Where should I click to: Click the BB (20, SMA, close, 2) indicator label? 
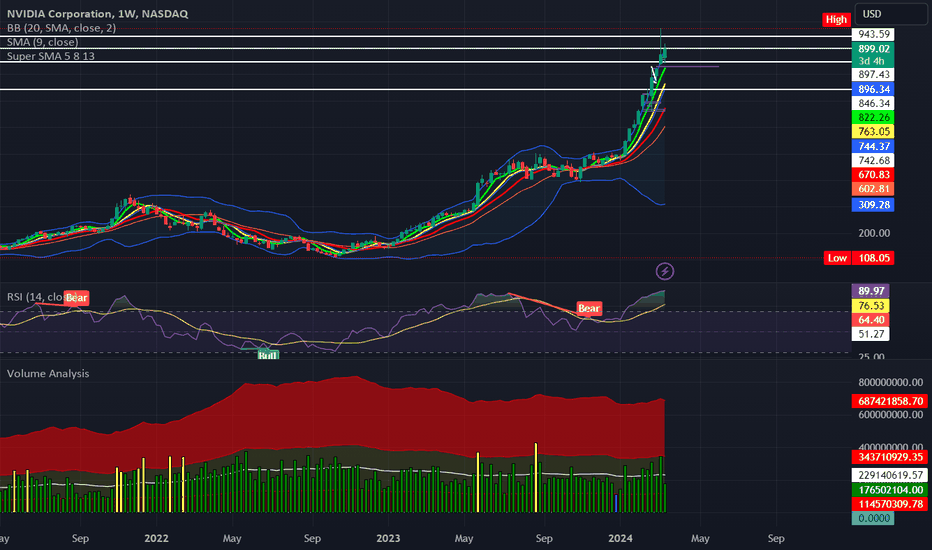pos(61,28)
